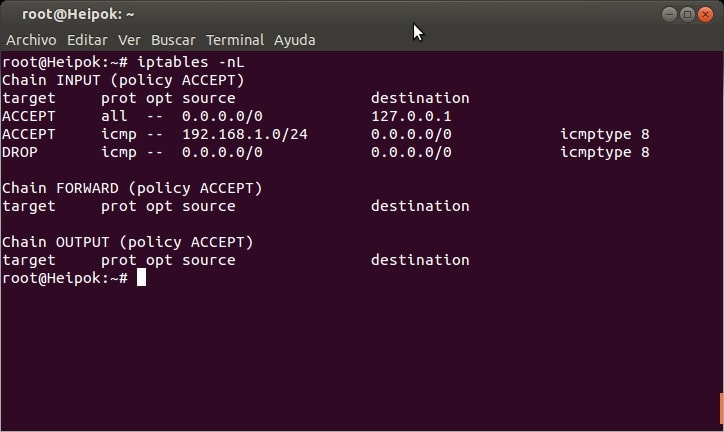
Task: Click source 192.168.1.0/24 in the ACCEPT row
Action: (x=245, y=134)
